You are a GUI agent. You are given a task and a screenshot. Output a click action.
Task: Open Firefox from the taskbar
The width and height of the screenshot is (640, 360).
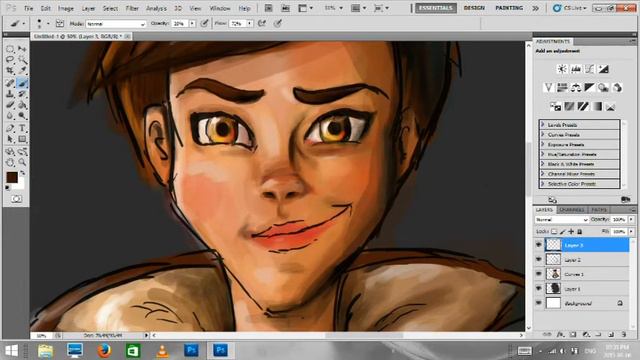tap(104, 350)
